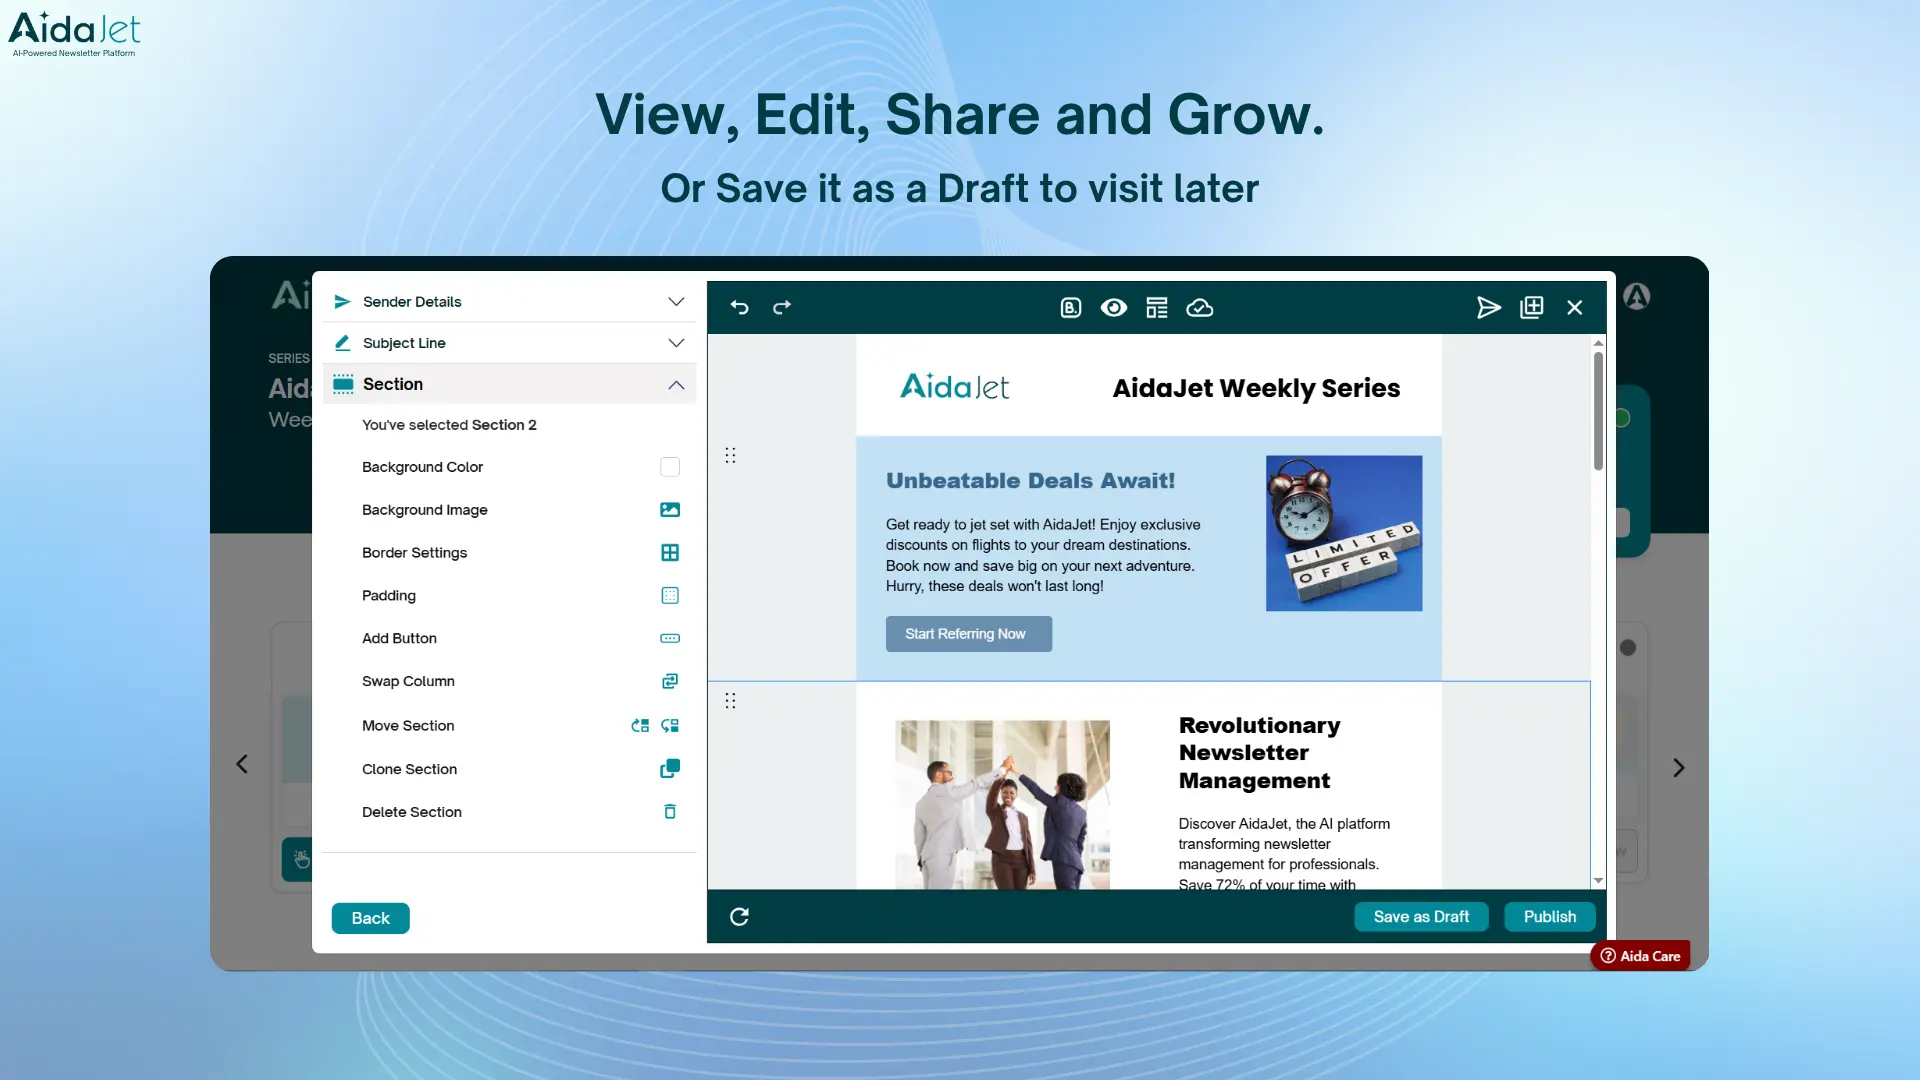Click the profile avatar icon behind editor
Viewport: 1920px width, 1080px height.
tap(1637, 296)
